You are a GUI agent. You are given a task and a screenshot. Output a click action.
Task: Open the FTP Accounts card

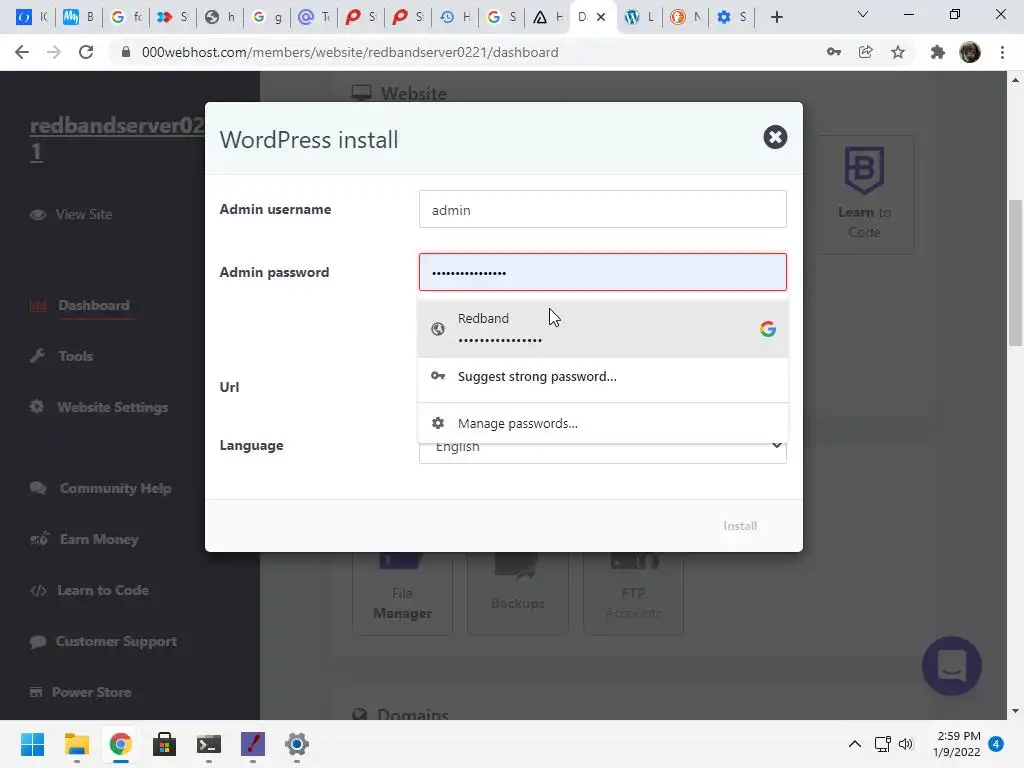633,593
